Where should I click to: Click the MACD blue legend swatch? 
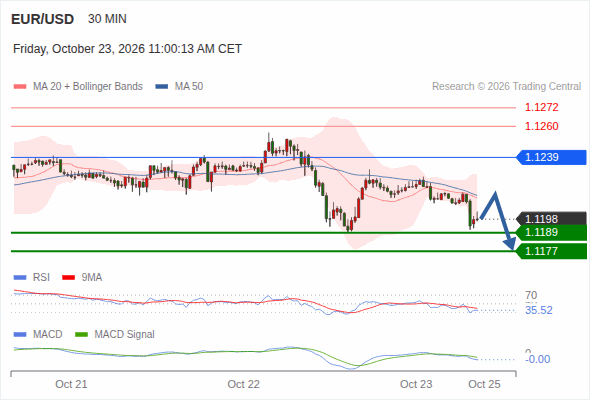click(x=20, y=335)
